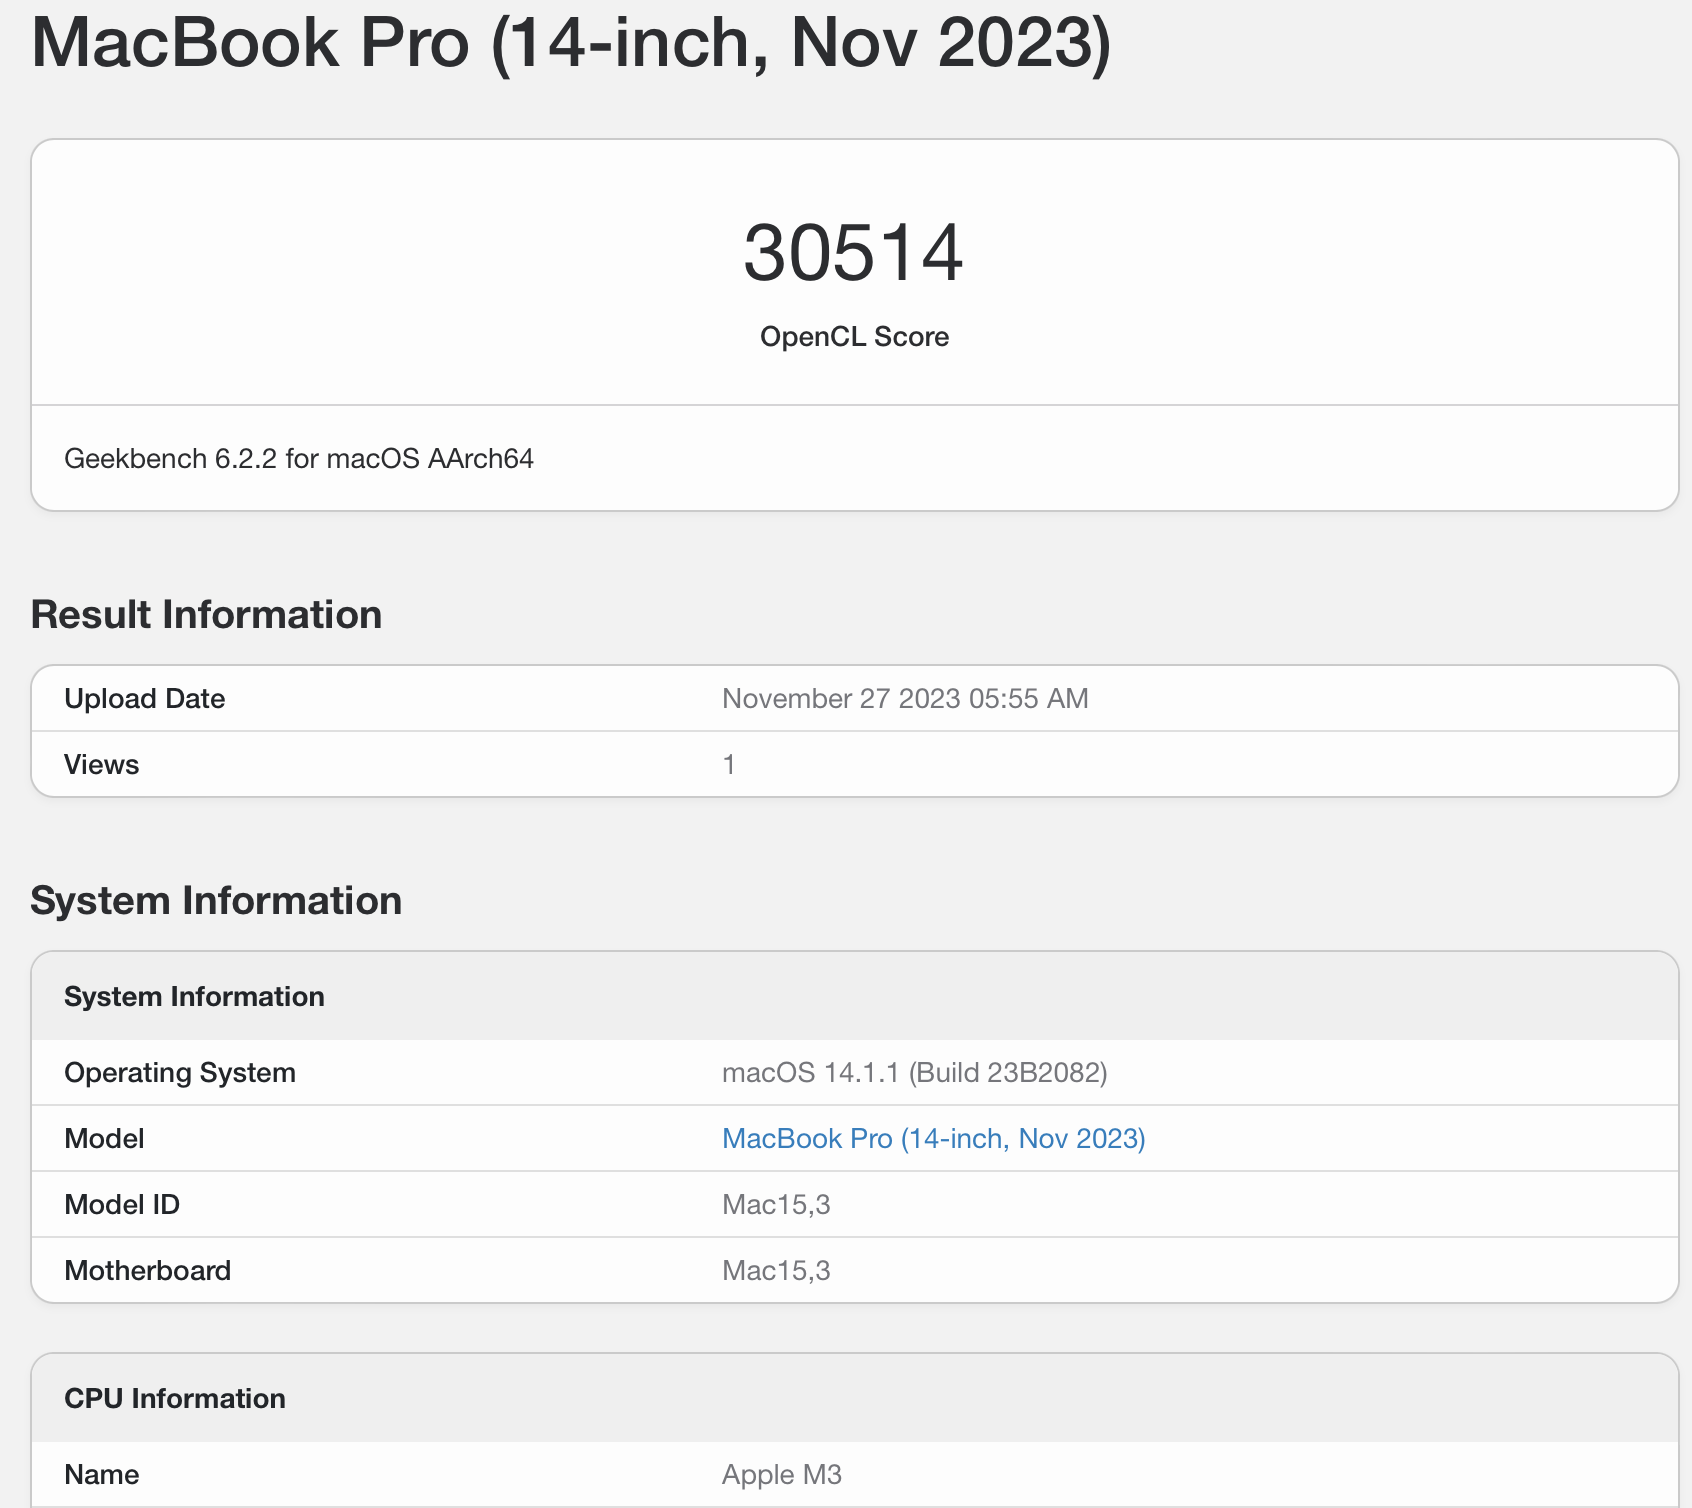Click the Motherboard row
The width and height of the screenshot is (1692, 1508).
pos(148,1270)
